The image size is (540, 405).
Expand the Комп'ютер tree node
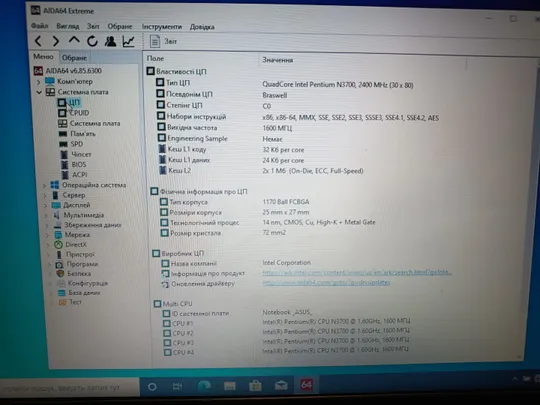[39, 82]
